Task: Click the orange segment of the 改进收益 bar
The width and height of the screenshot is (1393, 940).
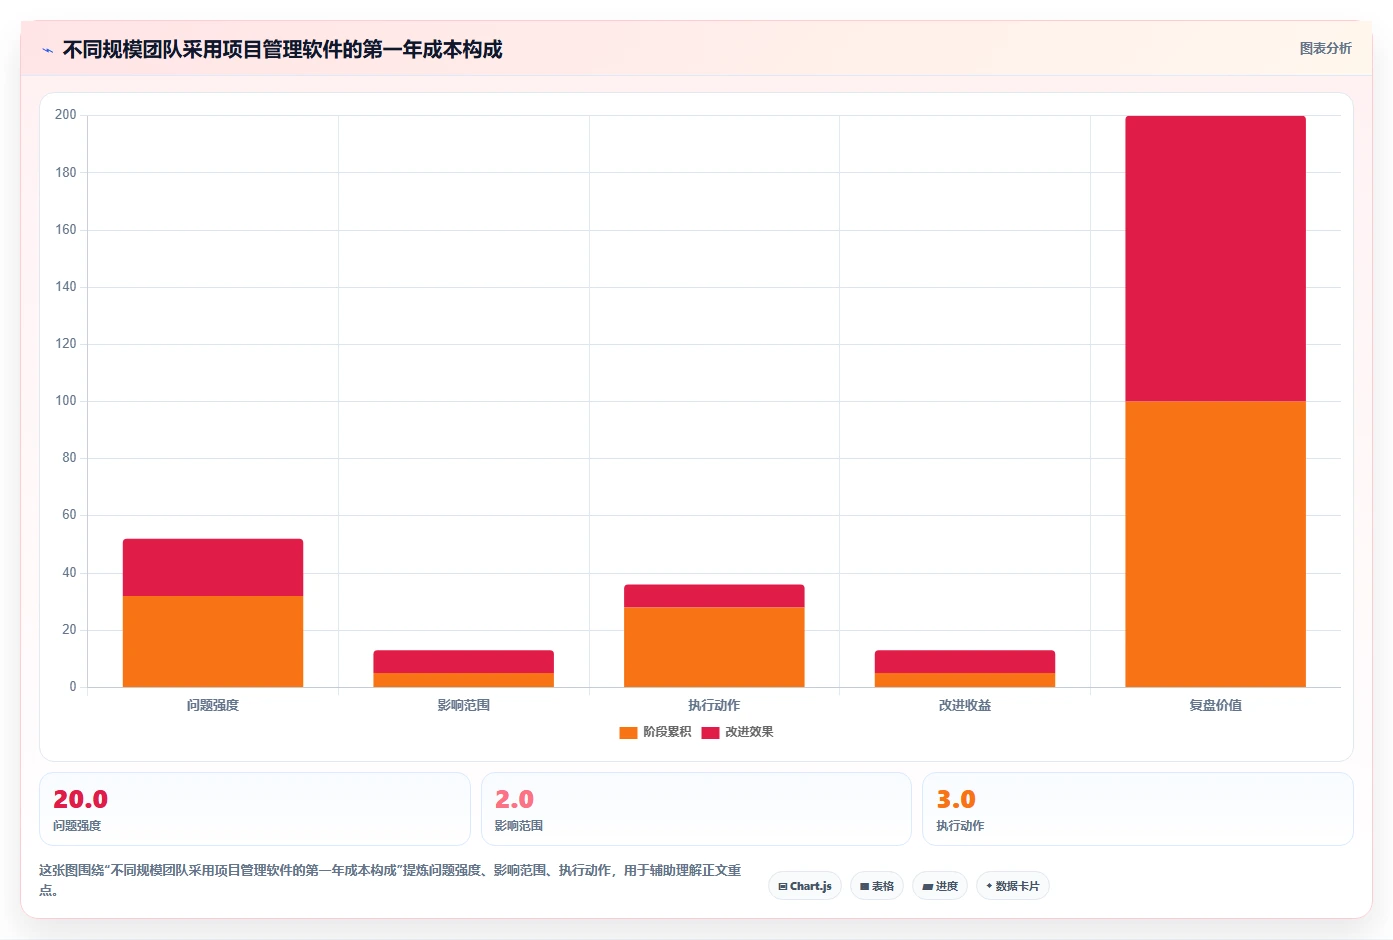Action: tap(965, 680)
